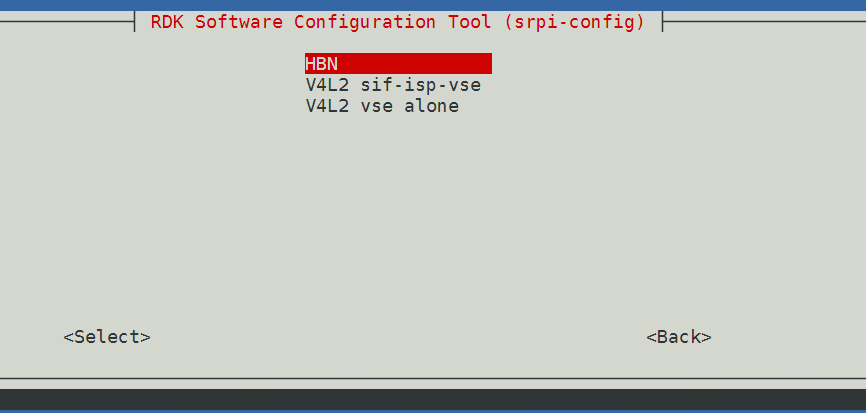Screen dimensions: 866x413
Task: Click the word alone in the last menu row
Action: [x=431, y=106]
